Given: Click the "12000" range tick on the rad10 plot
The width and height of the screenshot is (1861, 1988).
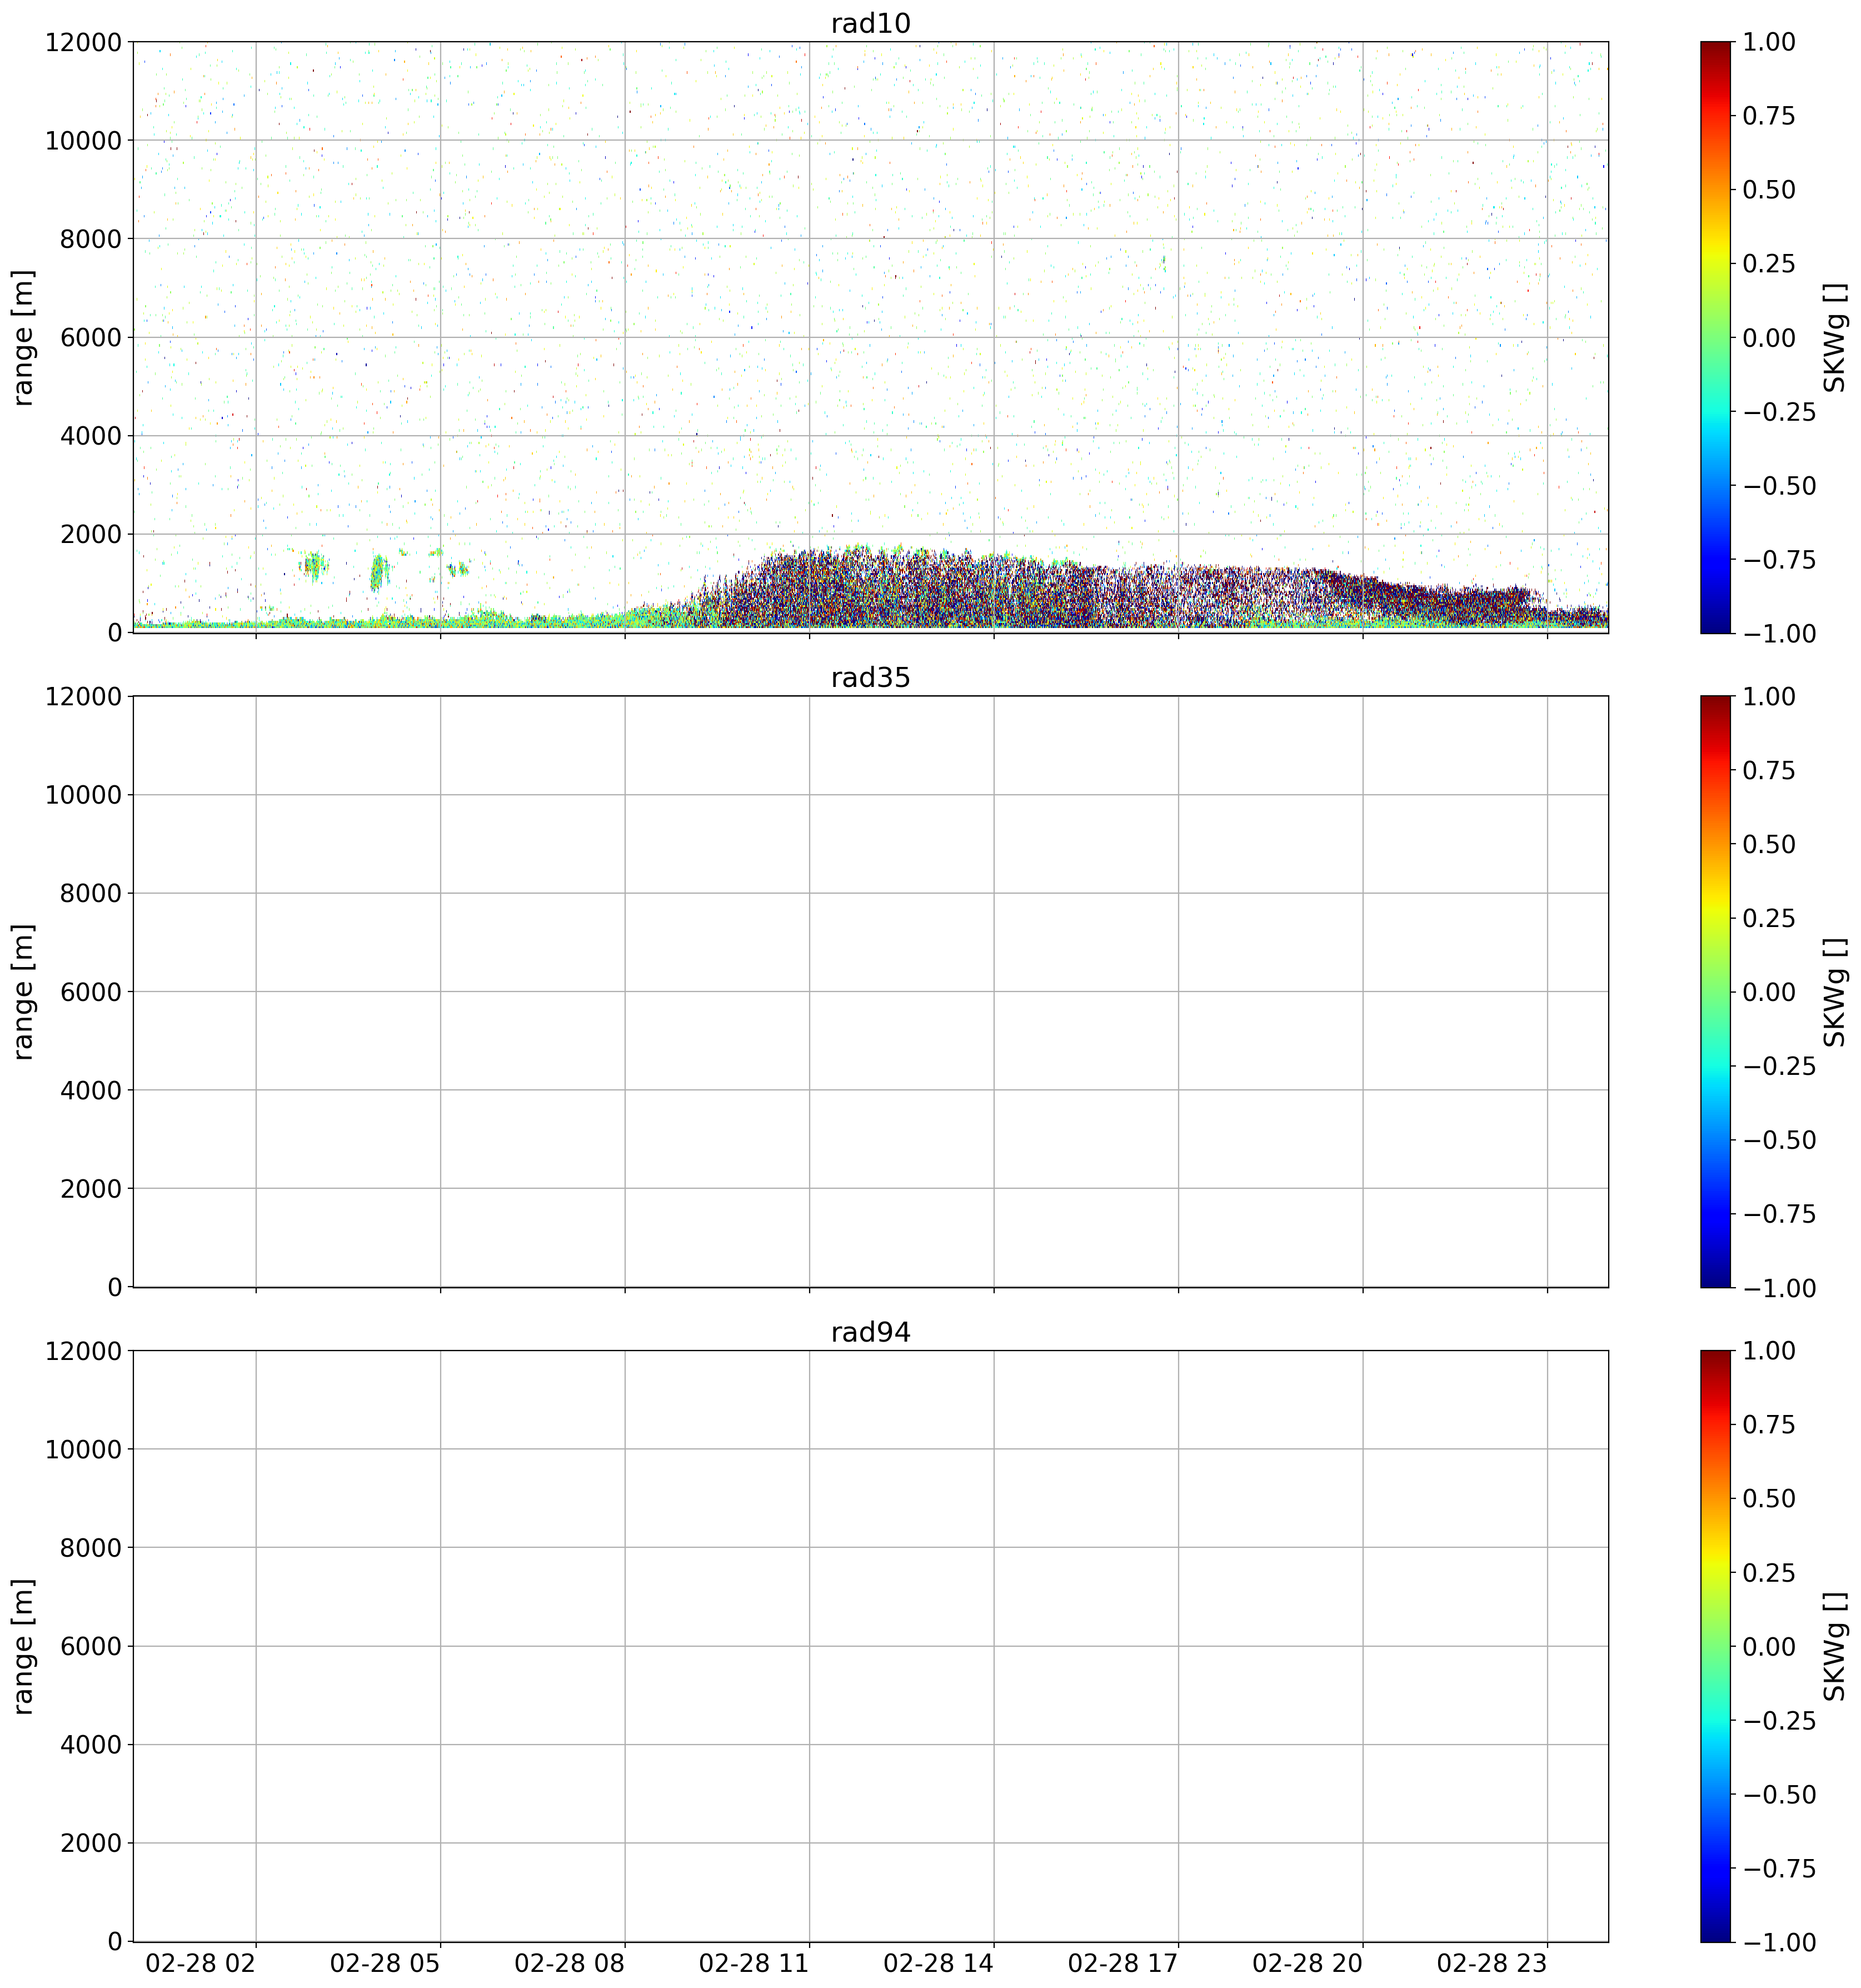Looking at the screenshot, I should coord(83,42).
